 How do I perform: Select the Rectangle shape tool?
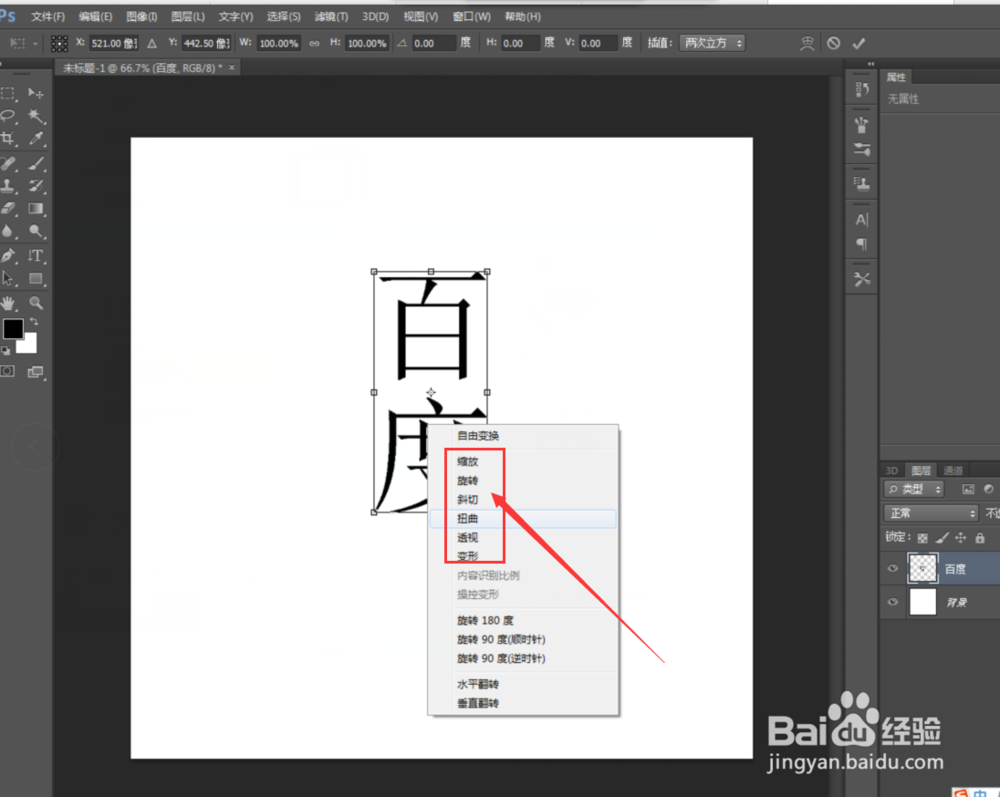tap(36, 279)
